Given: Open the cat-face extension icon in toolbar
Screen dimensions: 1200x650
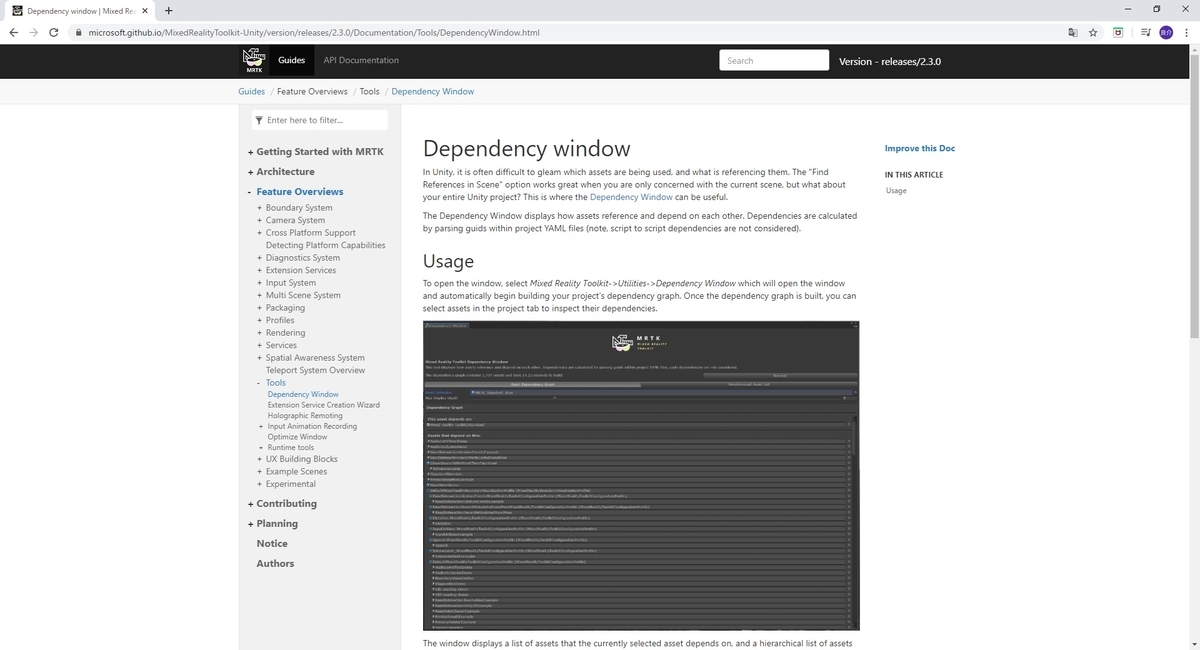Looking at the screenshot, I should [x=1119, y=32].
